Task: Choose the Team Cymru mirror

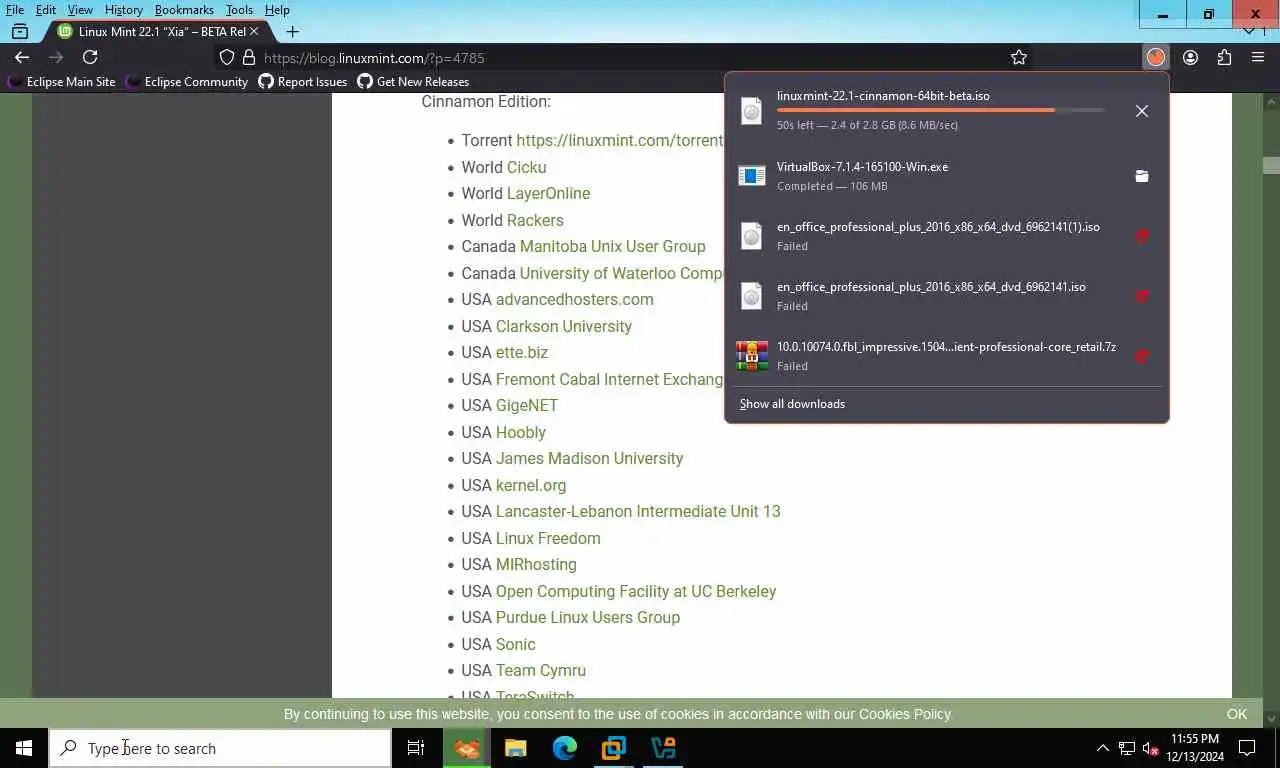Action: pyautogui.click(x=541, y=670)
